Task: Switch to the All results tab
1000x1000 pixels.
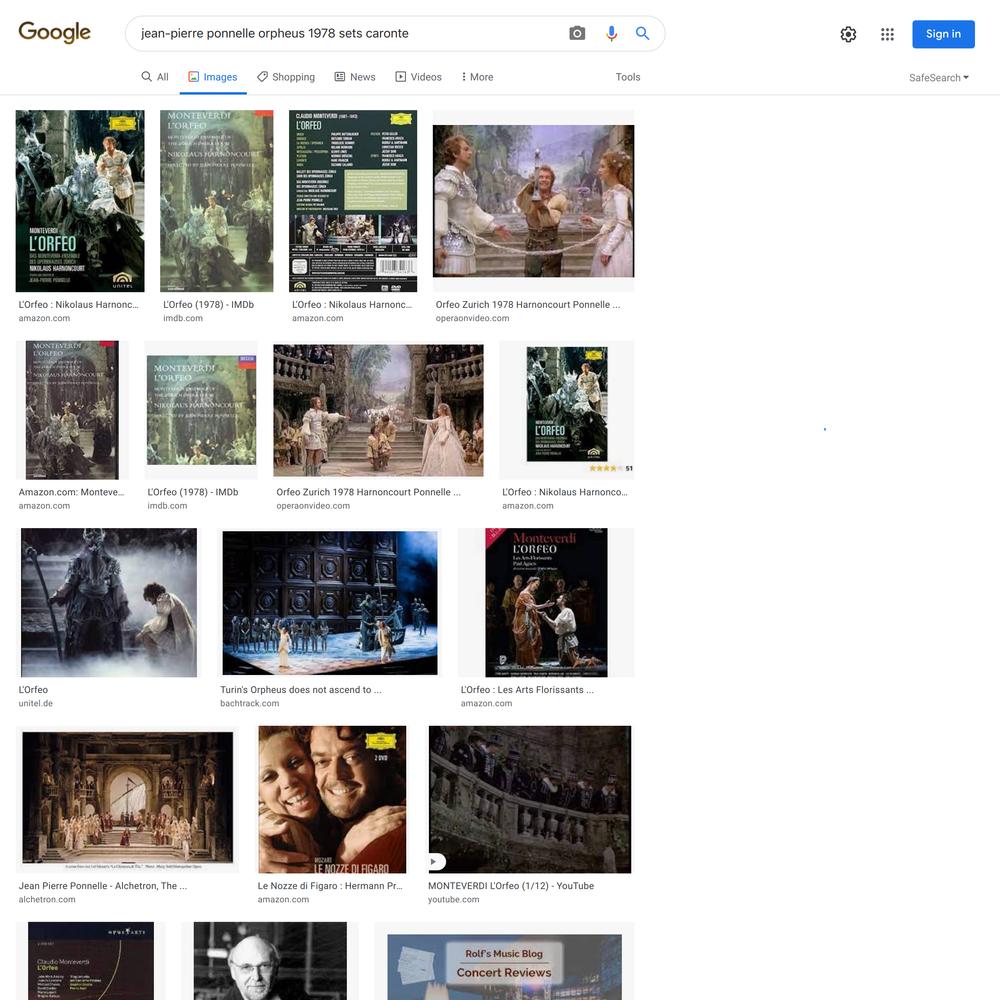Action: coord(155,77)
